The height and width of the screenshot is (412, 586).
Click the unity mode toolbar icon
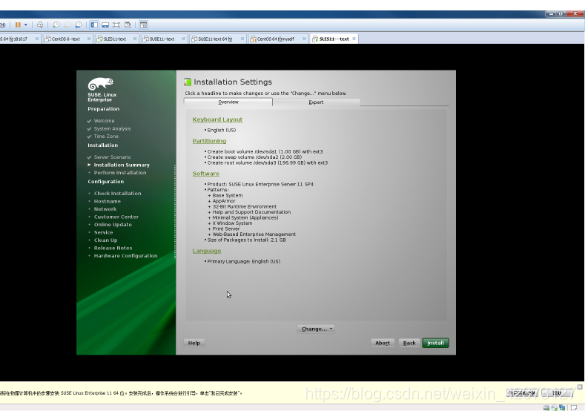[x=128, y=25]
